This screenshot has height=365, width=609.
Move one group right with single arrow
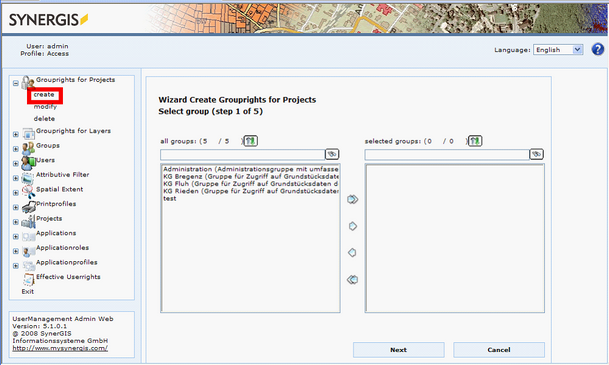point(353,226)
